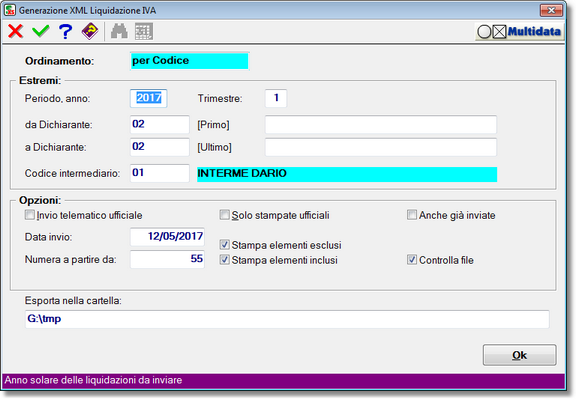
Task: Open help via blue question mark
Action: click(65, 32)
